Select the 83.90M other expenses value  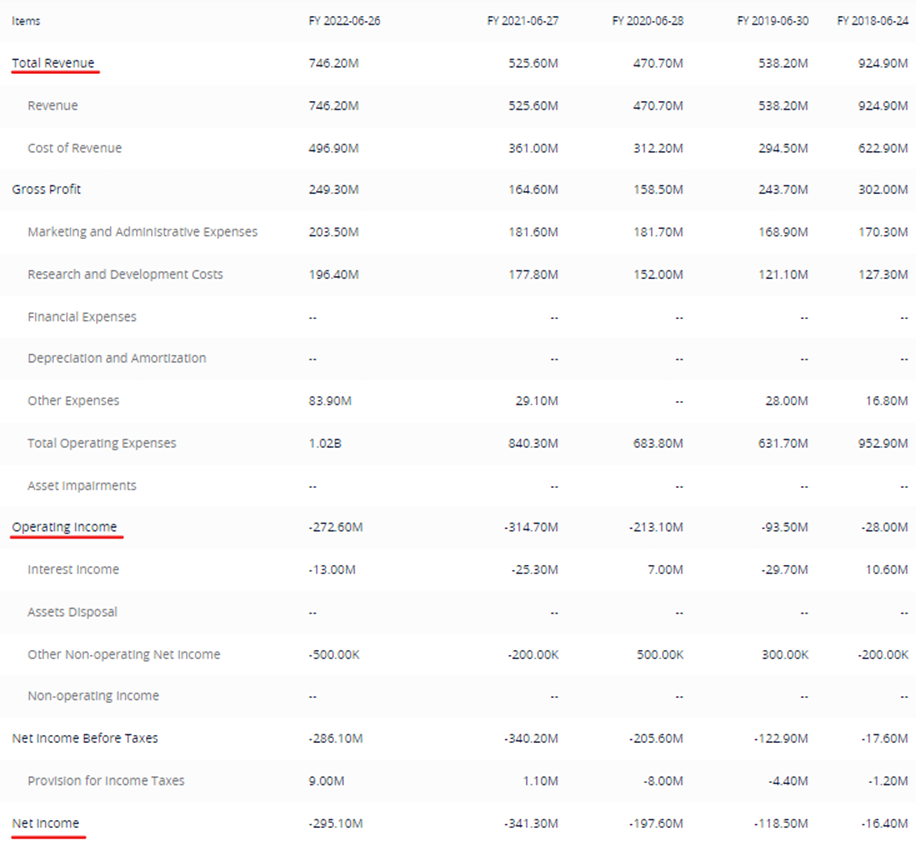point(330,401)
